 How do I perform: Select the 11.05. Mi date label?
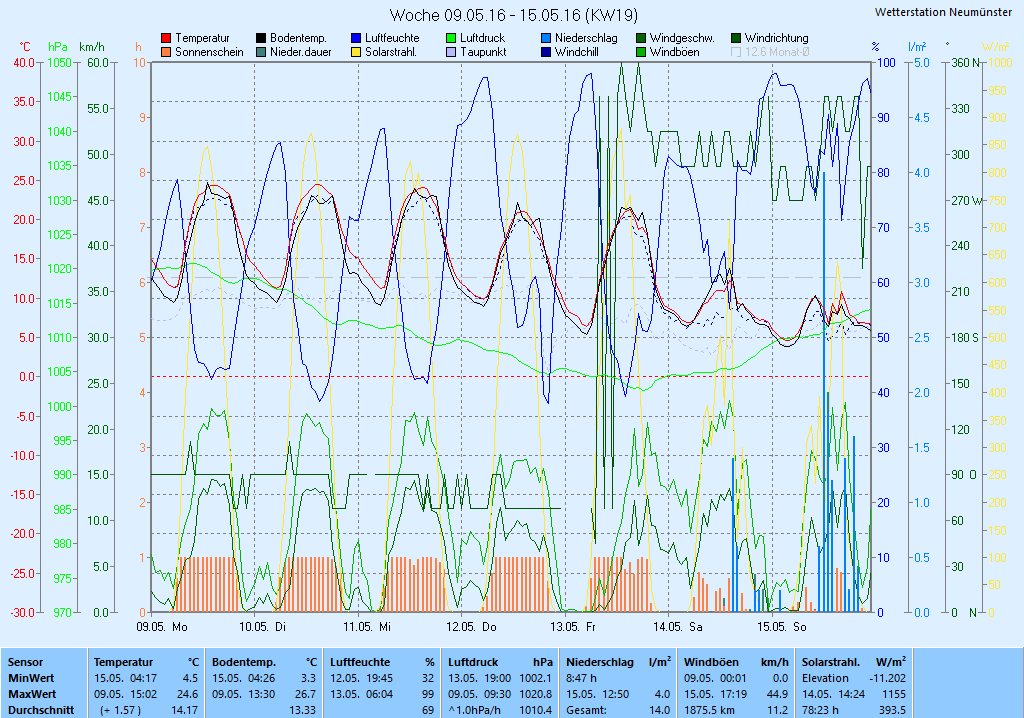[367, 627]
